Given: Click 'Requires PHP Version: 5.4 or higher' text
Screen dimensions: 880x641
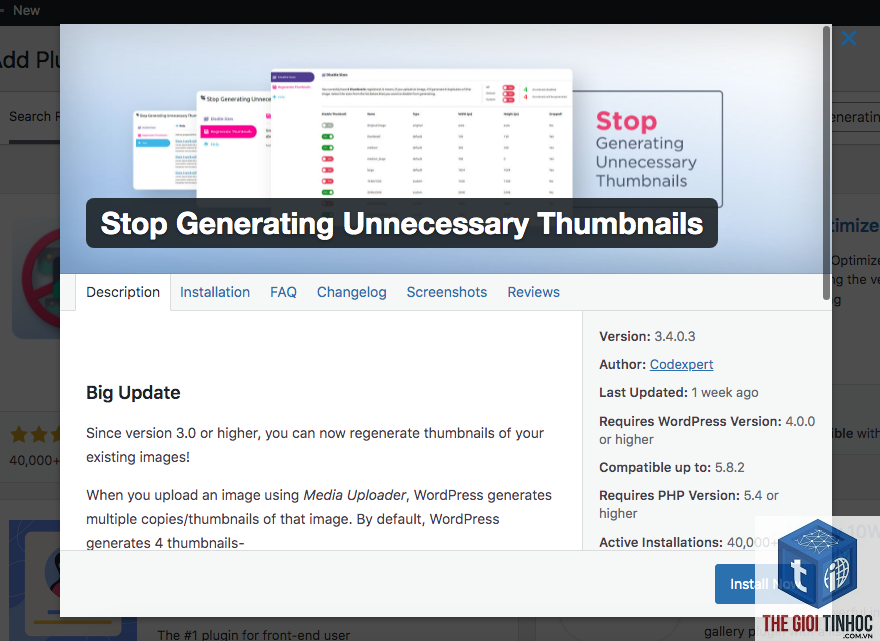Looking at the screenshot, I should click(x=689, y=504).
